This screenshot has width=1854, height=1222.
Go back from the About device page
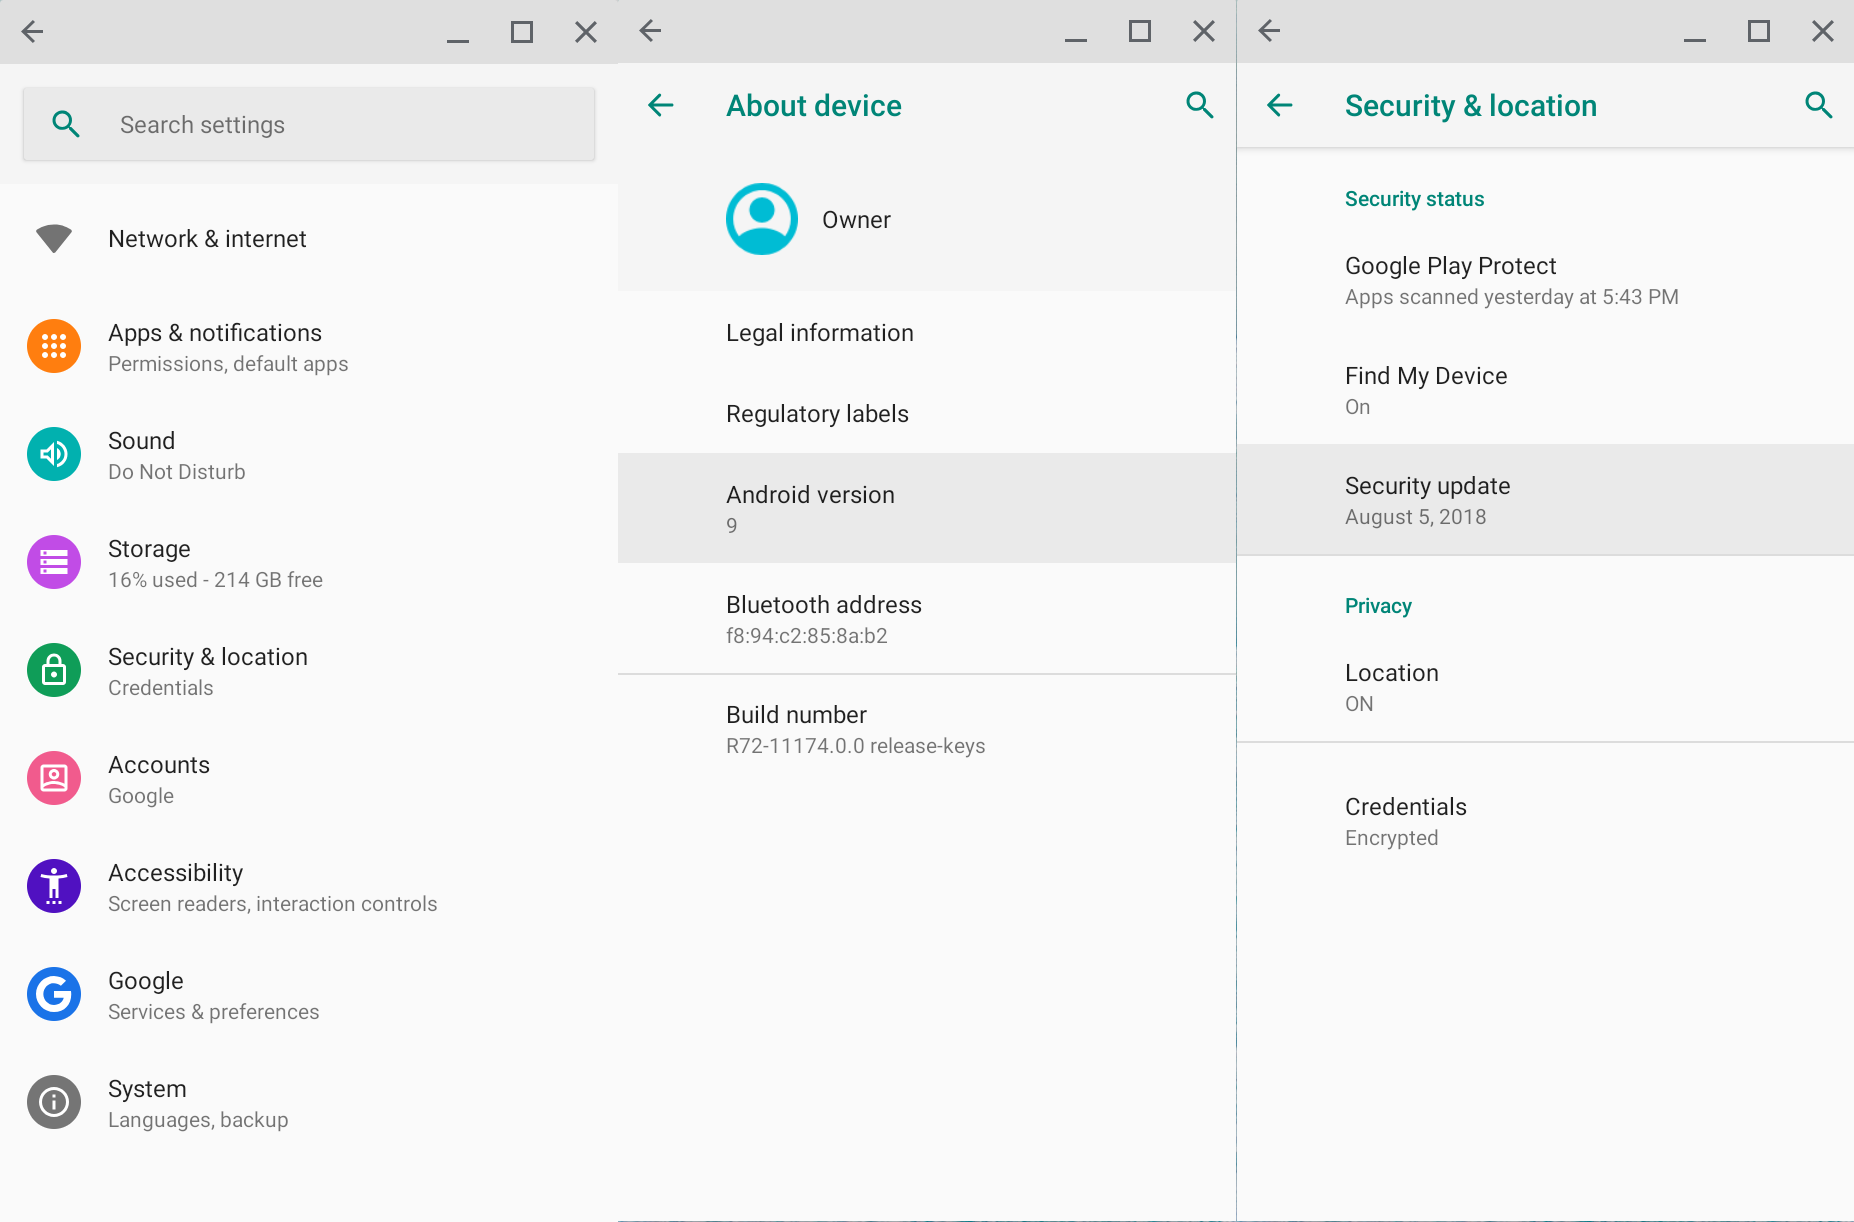click(661, 105)
